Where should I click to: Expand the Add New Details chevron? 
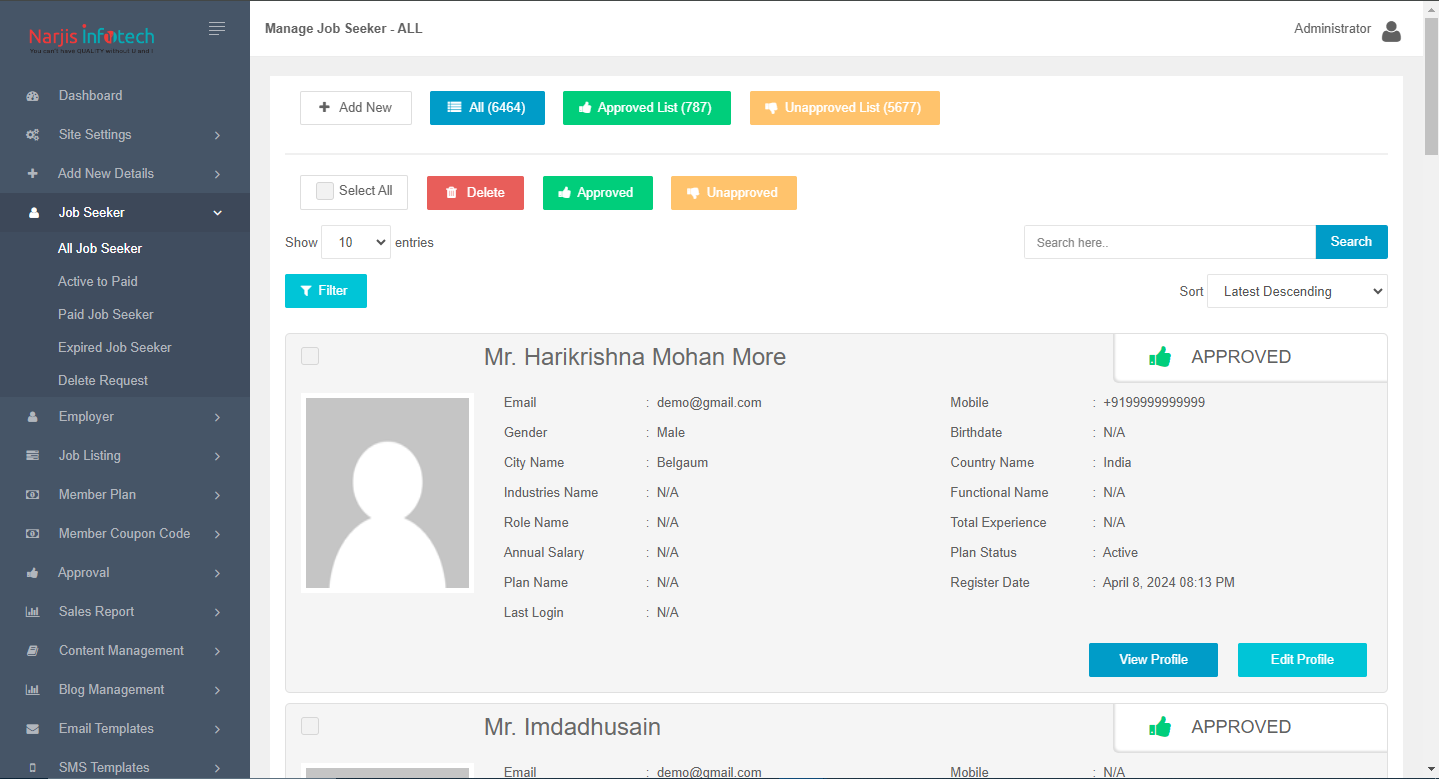(x=217, y=174)
